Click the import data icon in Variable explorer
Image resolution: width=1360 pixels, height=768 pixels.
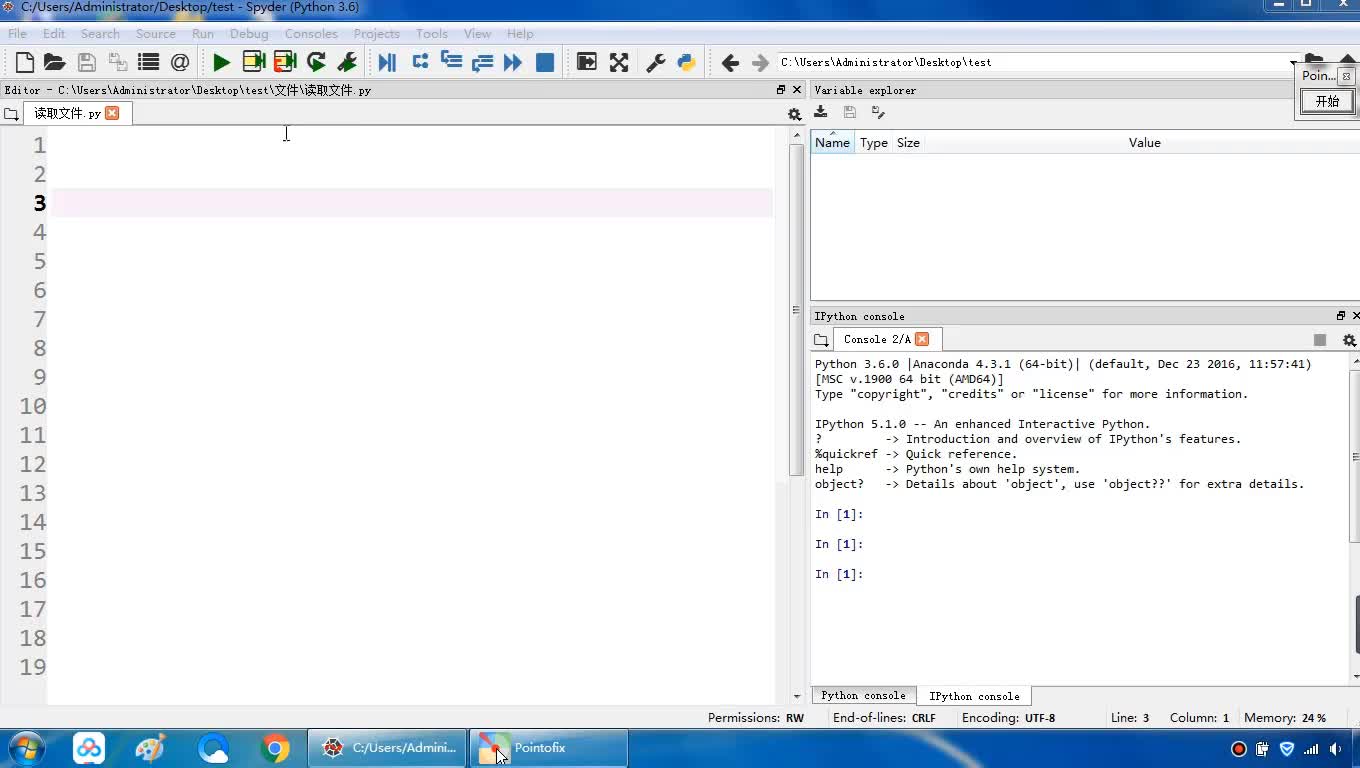821,112
